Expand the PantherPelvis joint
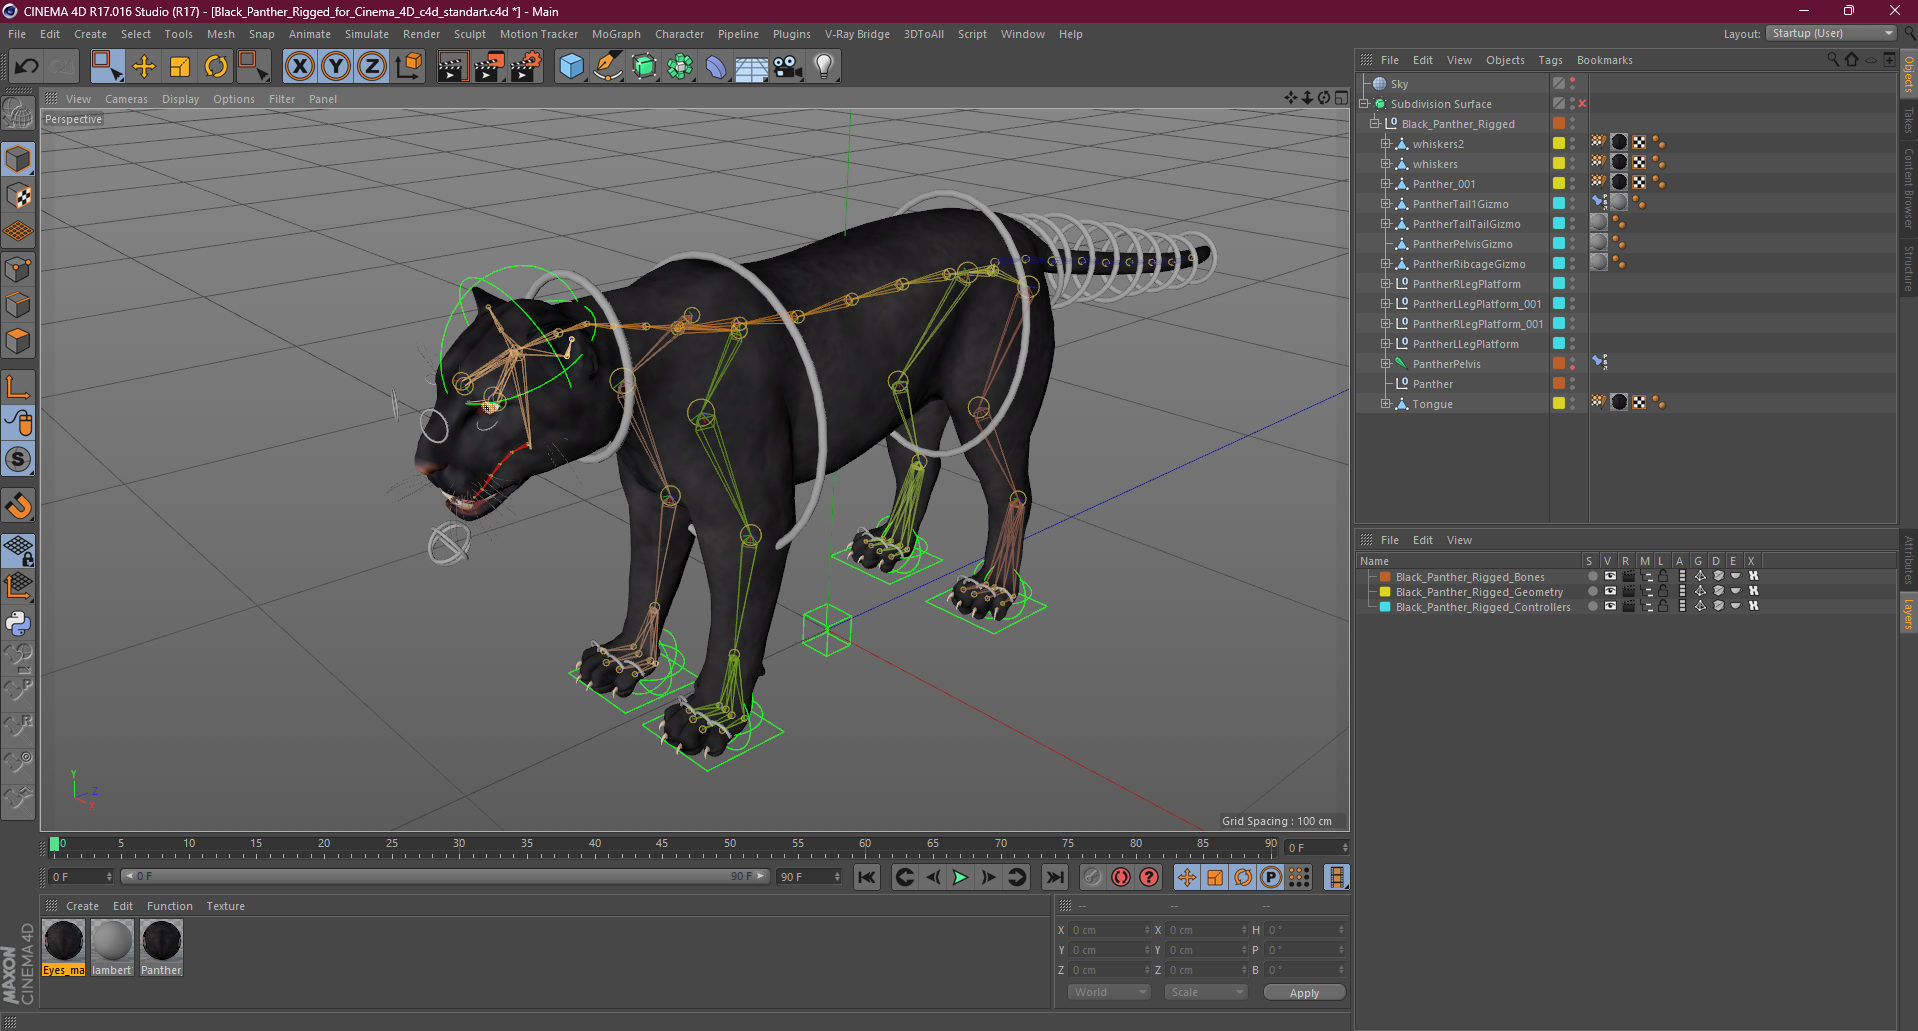This screenshot has width=1918, height=1031. click(x=1386, y=364)
